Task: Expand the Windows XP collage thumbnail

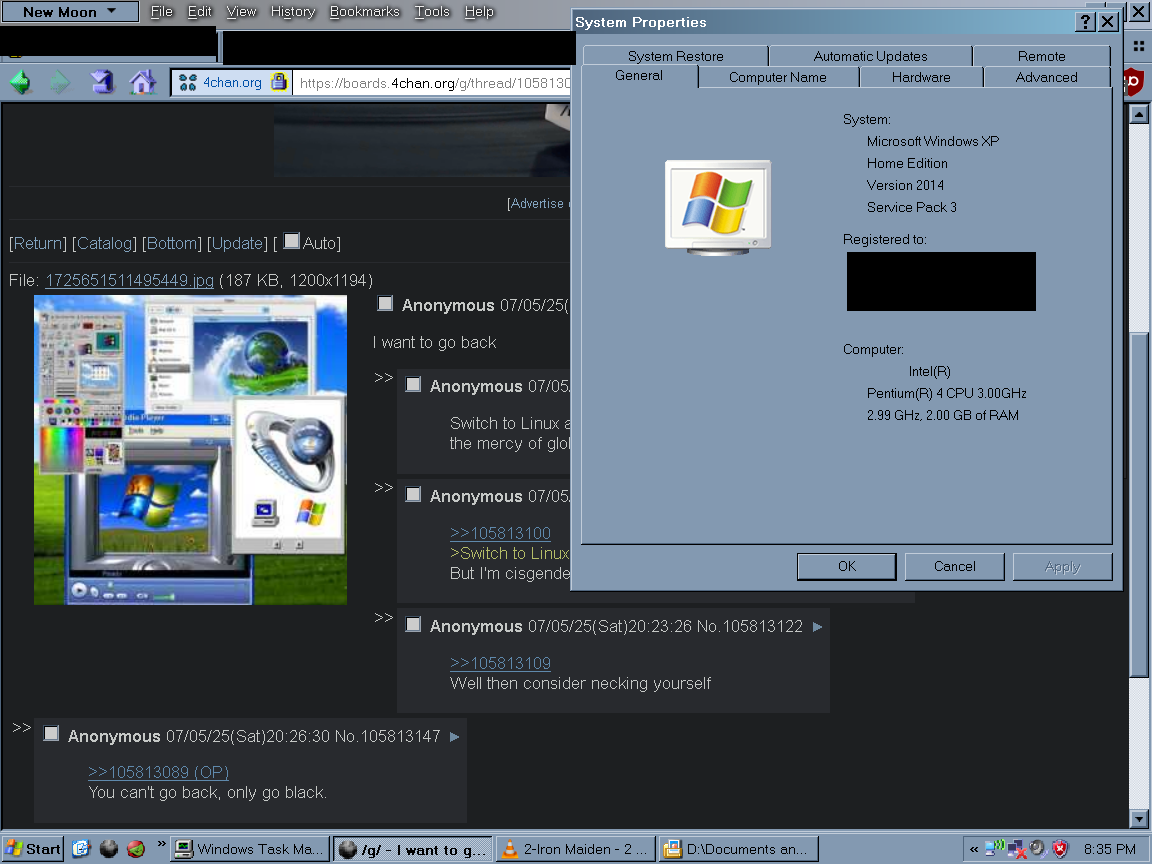Action: click(190, 450)
